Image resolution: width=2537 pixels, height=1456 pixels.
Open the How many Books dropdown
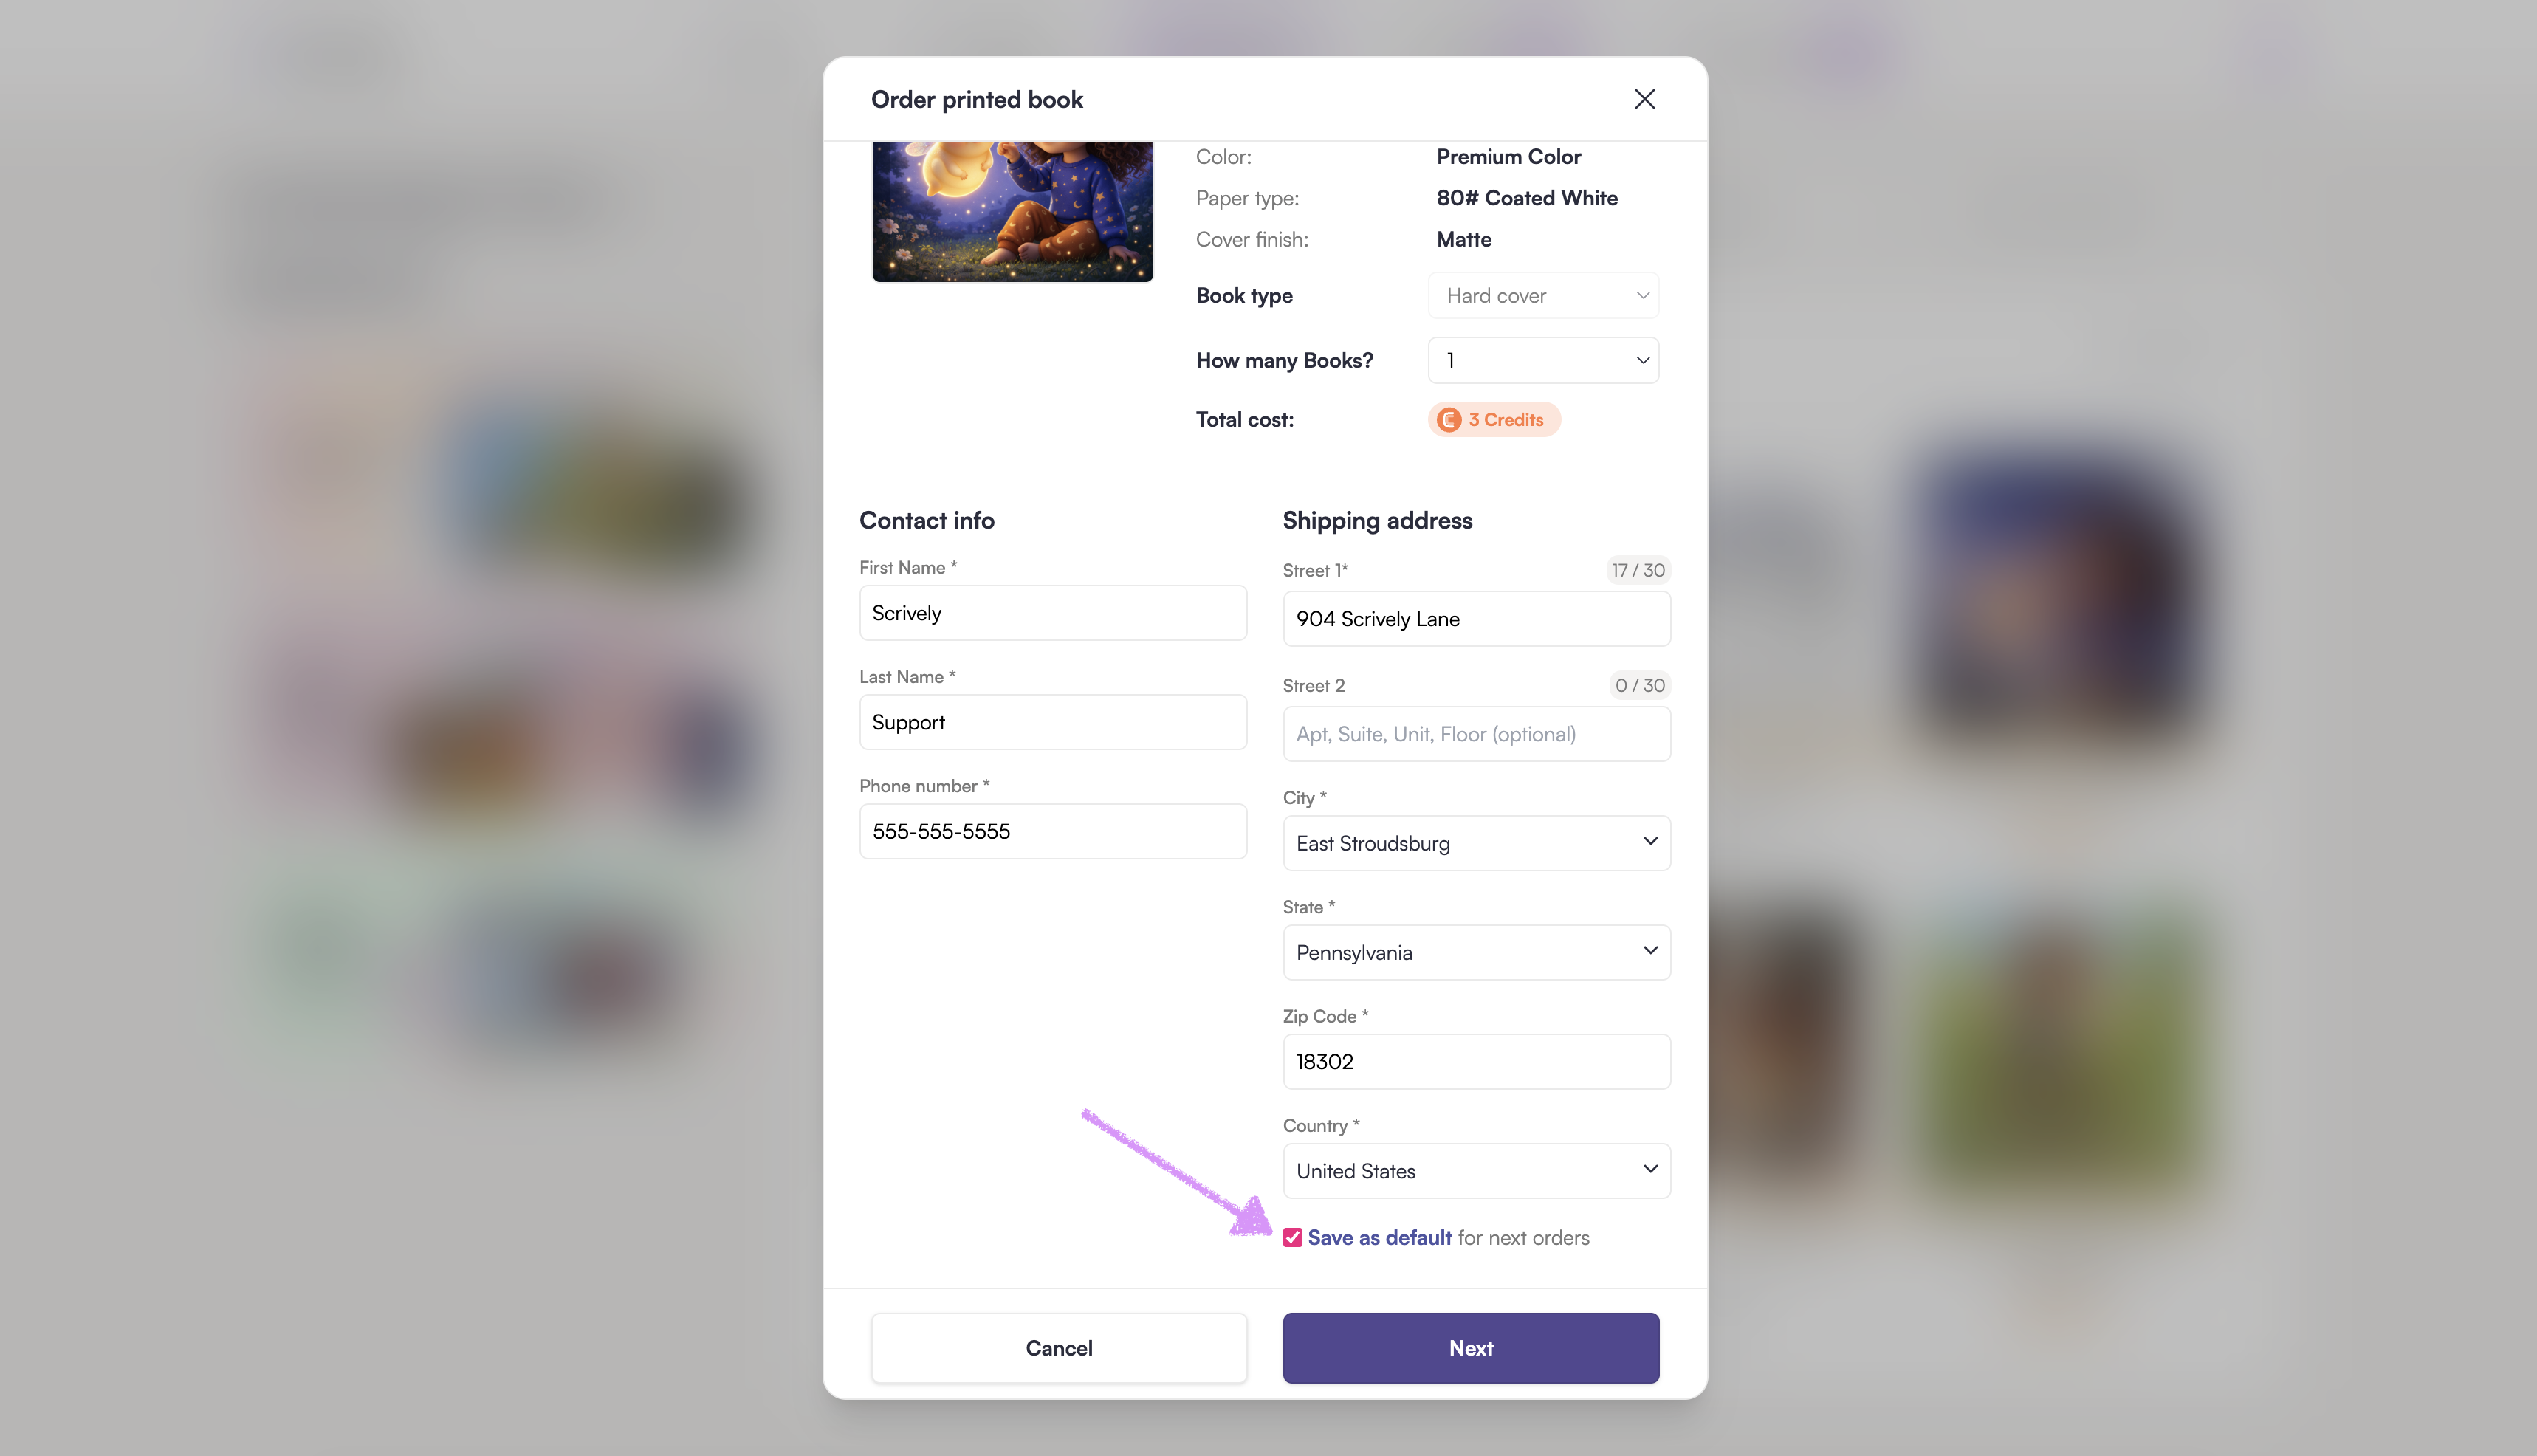[x=1543, y=360]
